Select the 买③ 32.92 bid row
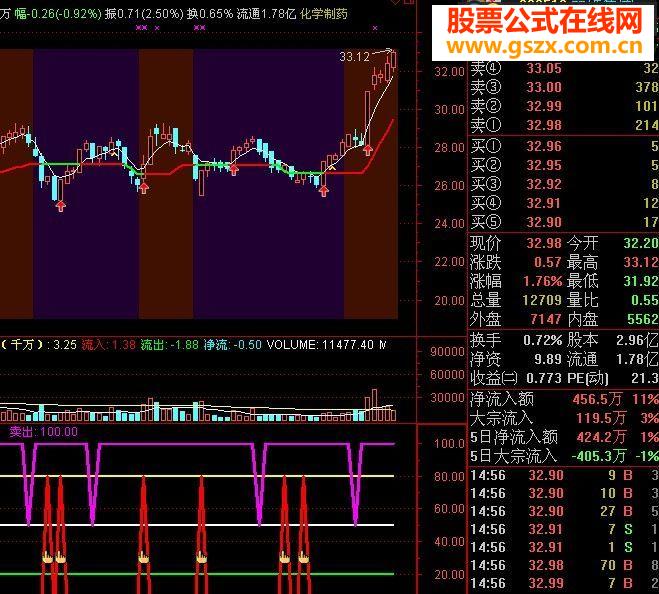659x594 pixels. point(563,184)
